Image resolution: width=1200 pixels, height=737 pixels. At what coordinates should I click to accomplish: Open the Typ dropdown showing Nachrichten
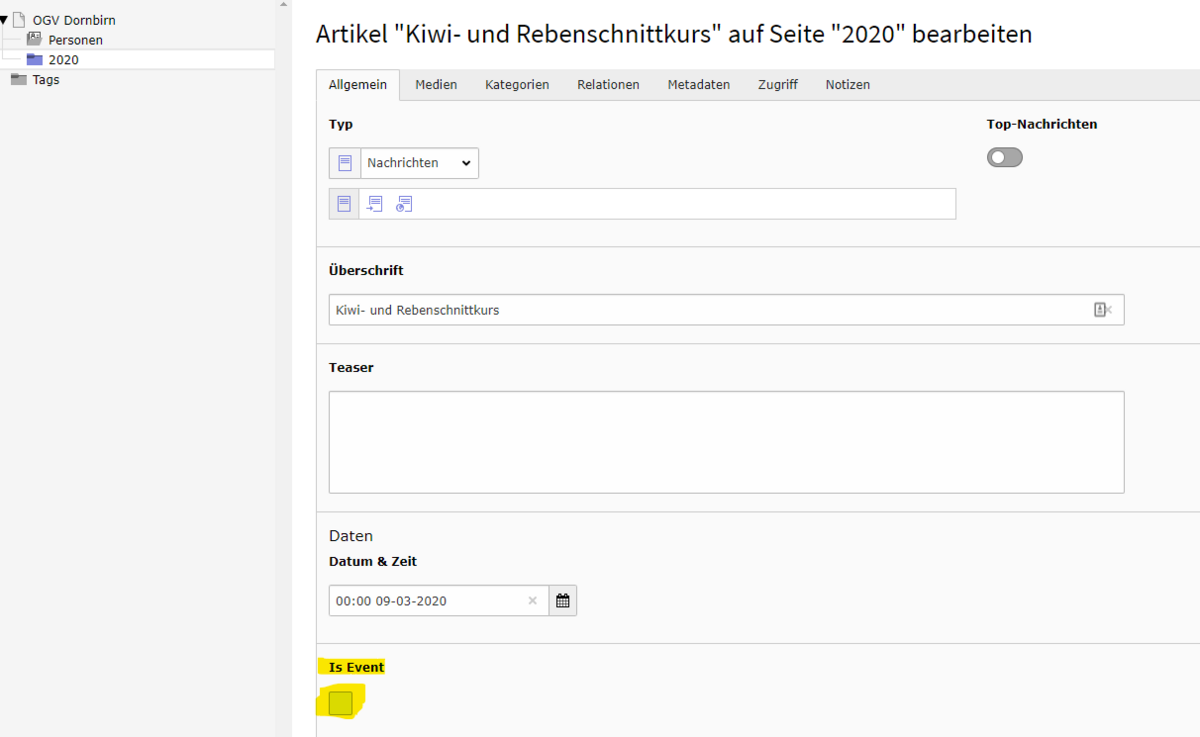tap(418, 163)
